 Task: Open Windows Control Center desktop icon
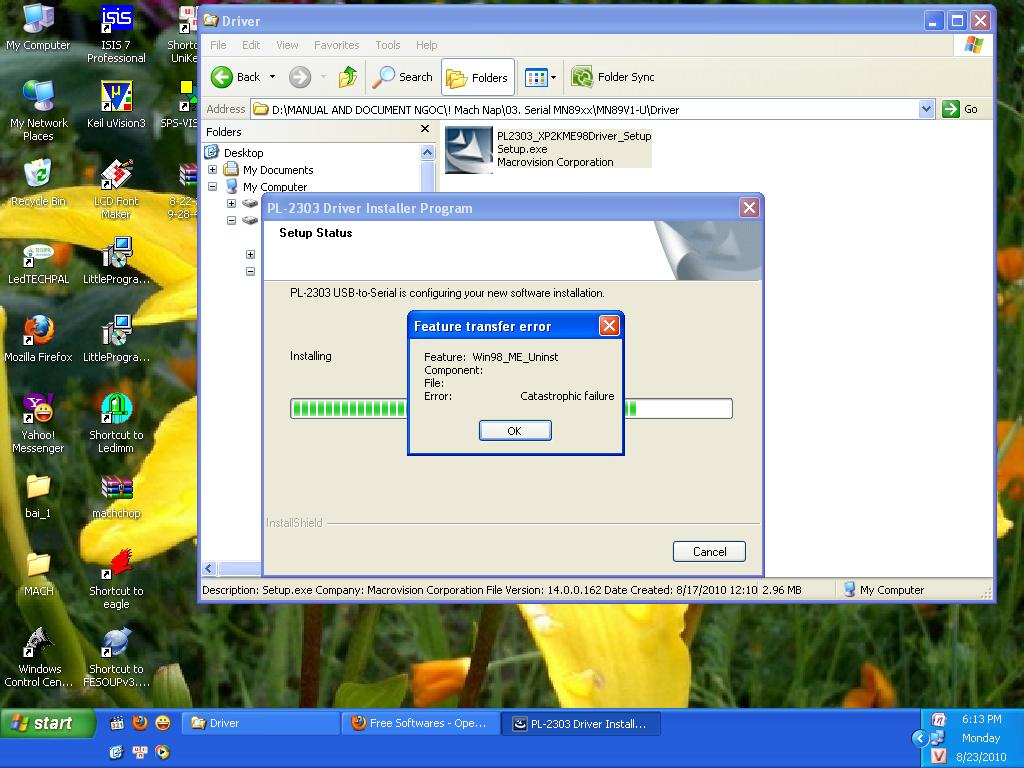(38, 657)
